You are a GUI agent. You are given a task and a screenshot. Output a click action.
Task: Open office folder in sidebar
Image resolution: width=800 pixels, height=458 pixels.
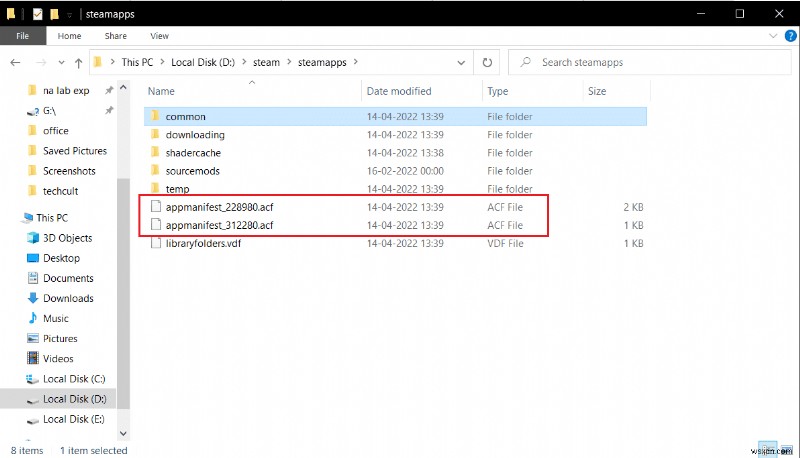[x=56, y=131]
